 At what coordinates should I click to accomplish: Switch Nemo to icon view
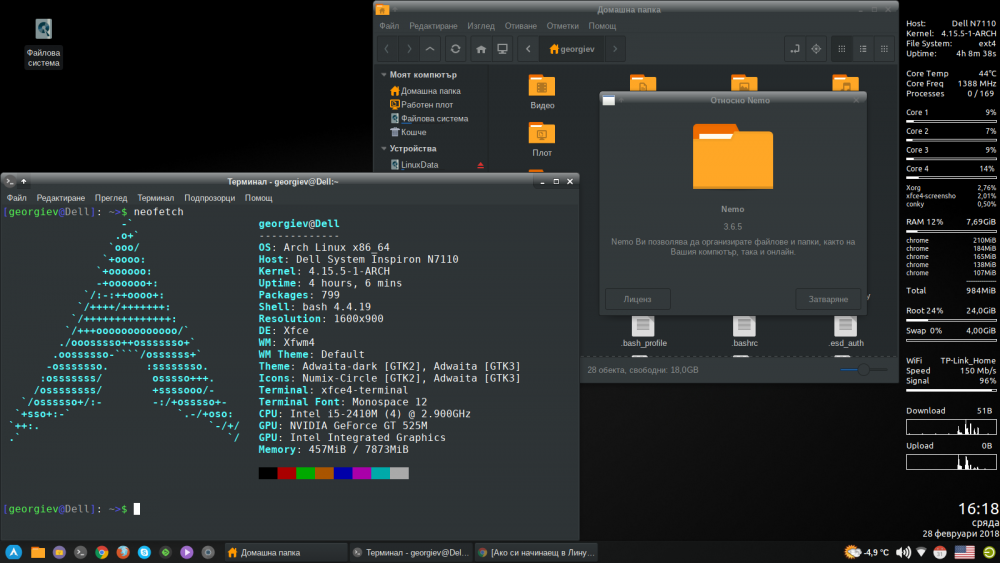tap(842, 49)
